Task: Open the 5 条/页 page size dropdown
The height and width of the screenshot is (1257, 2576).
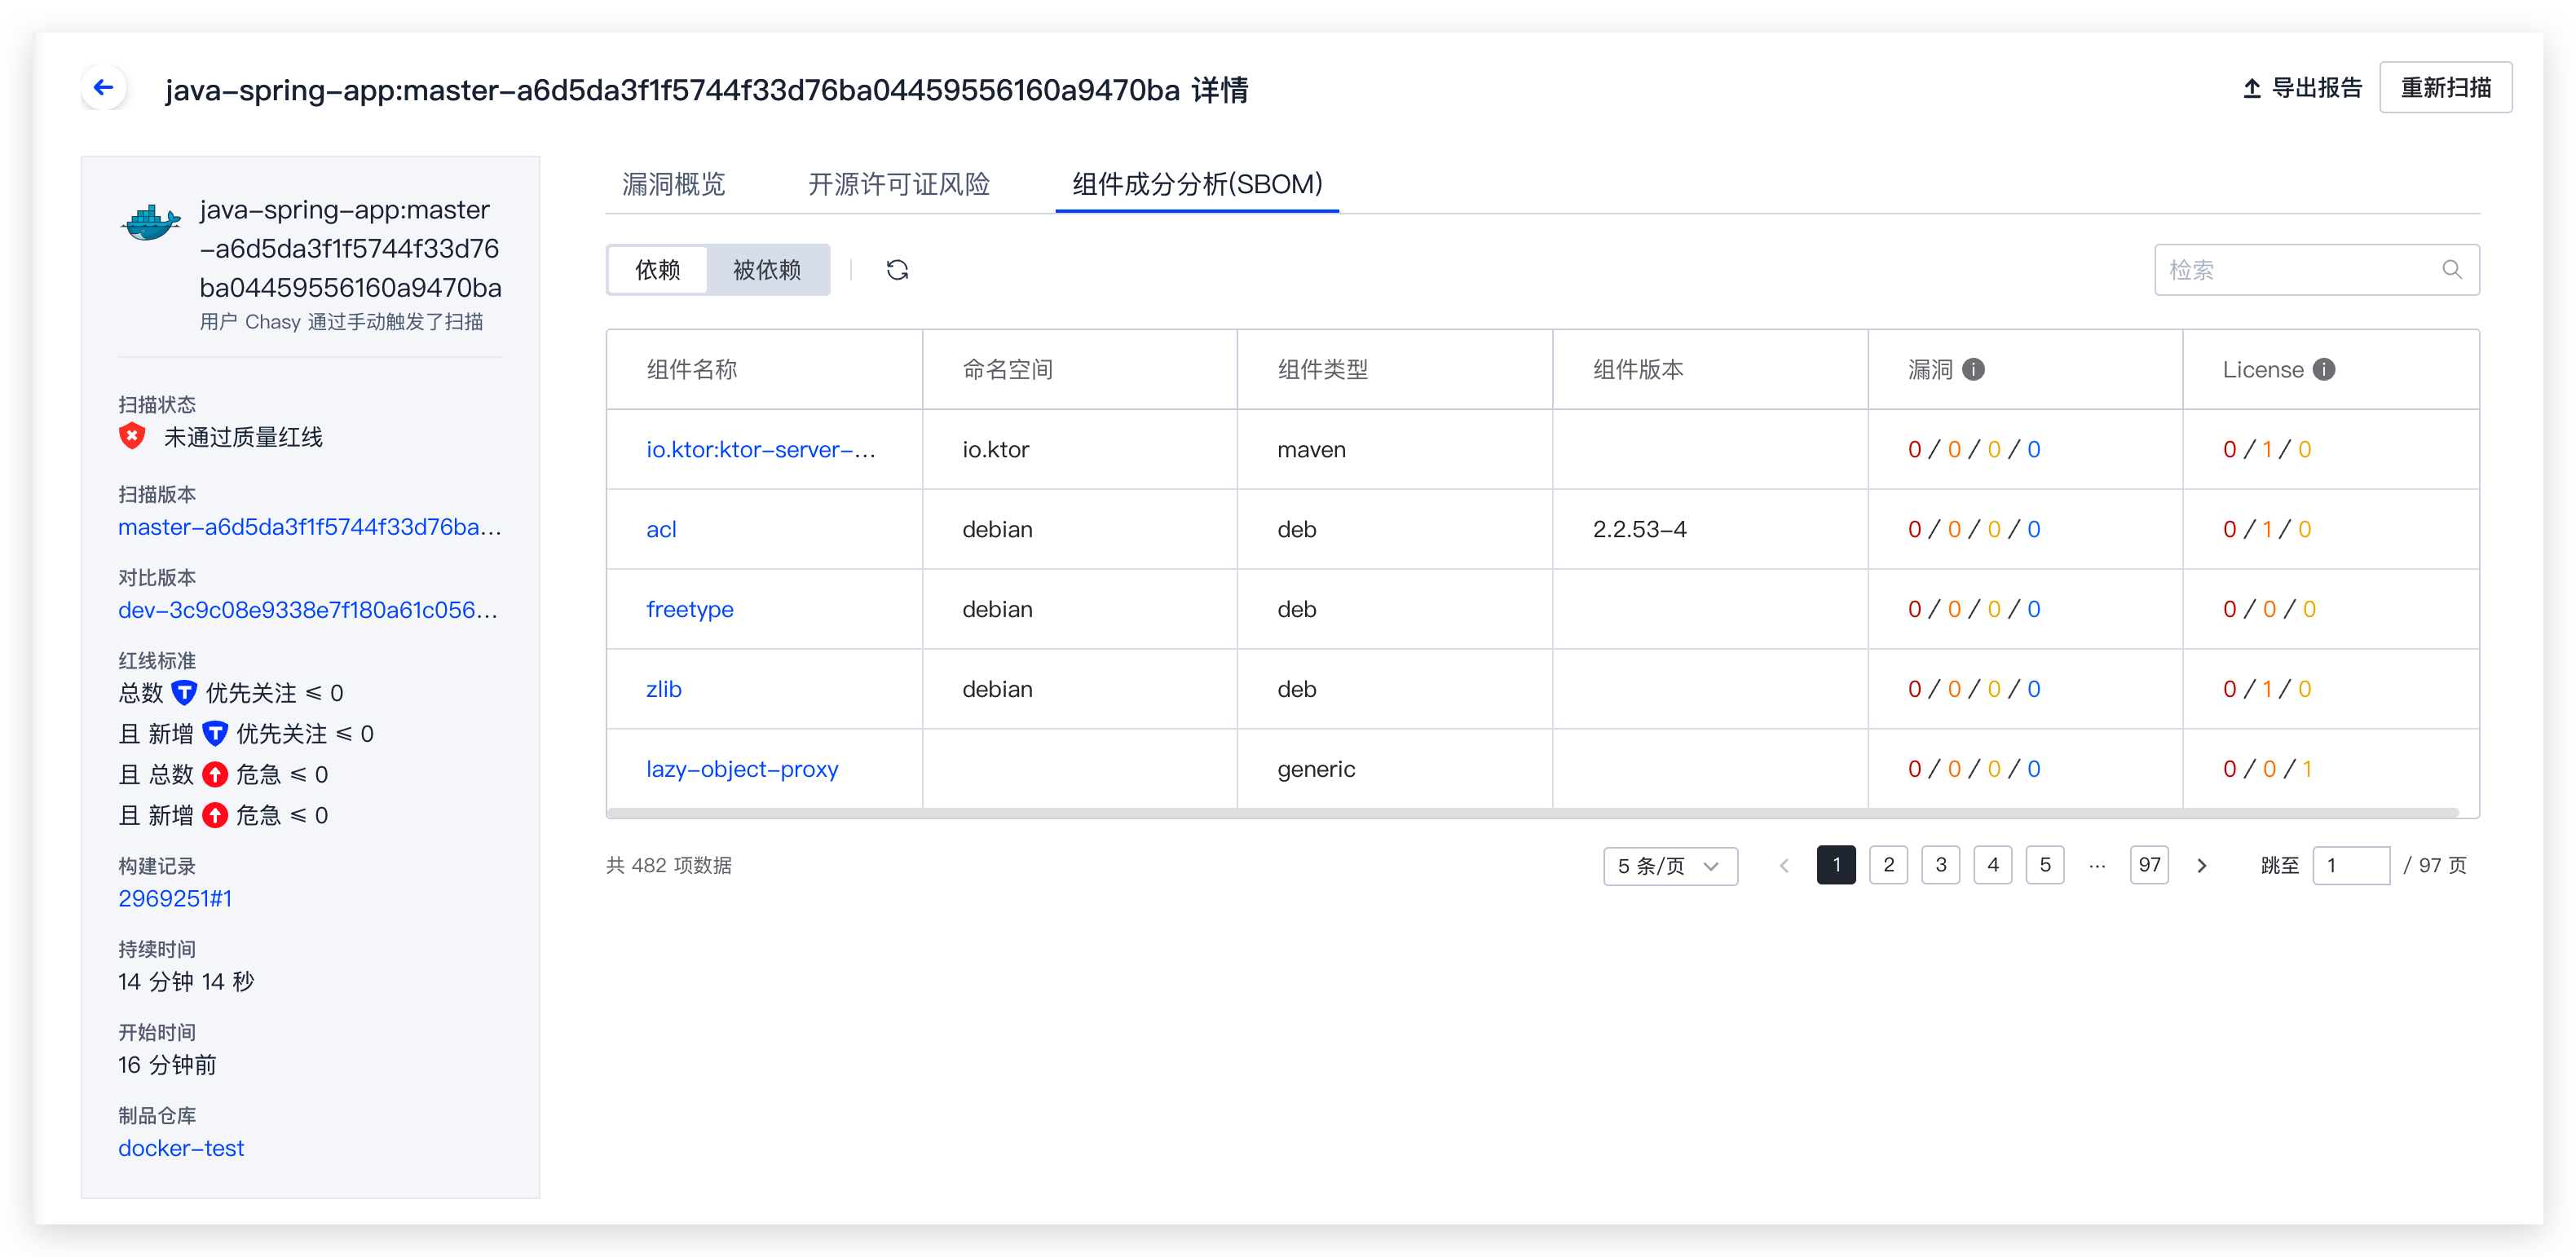Action: 1669,865
